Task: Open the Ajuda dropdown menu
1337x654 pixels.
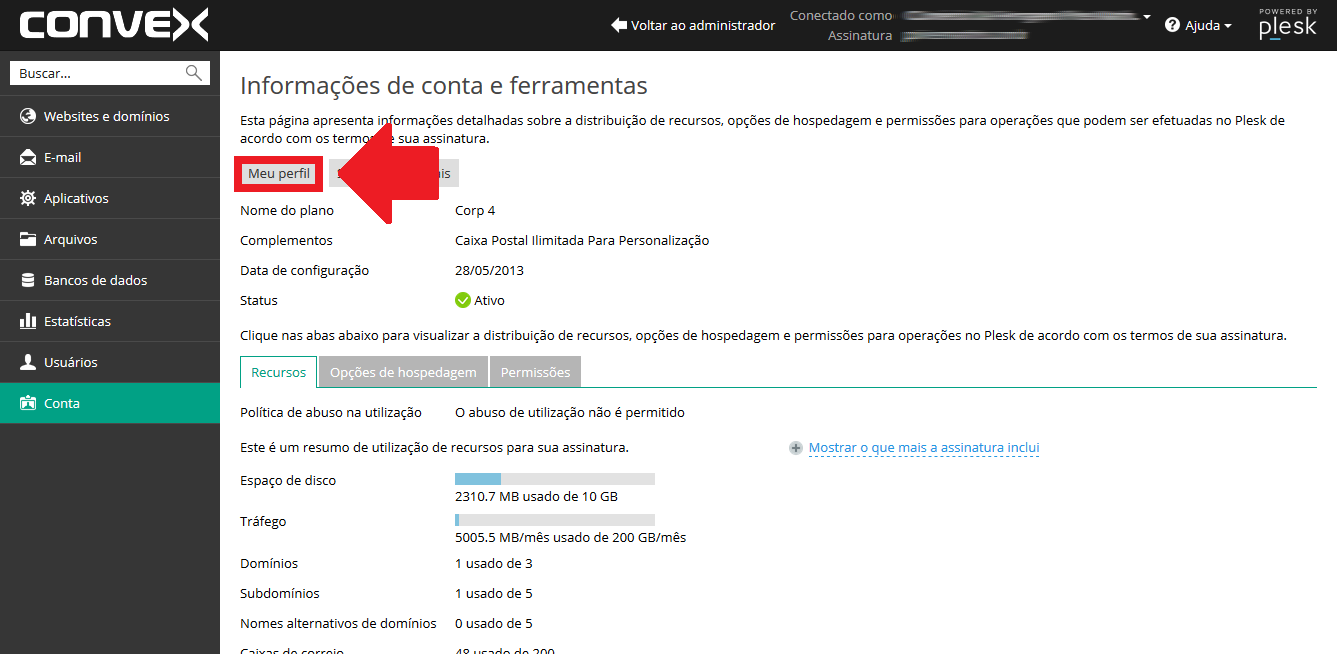Action: 1198,25
